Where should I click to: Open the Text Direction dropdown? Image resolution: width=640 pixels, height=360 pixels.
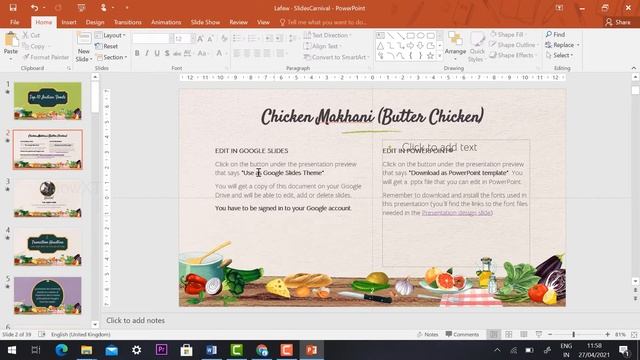point(328,35)
